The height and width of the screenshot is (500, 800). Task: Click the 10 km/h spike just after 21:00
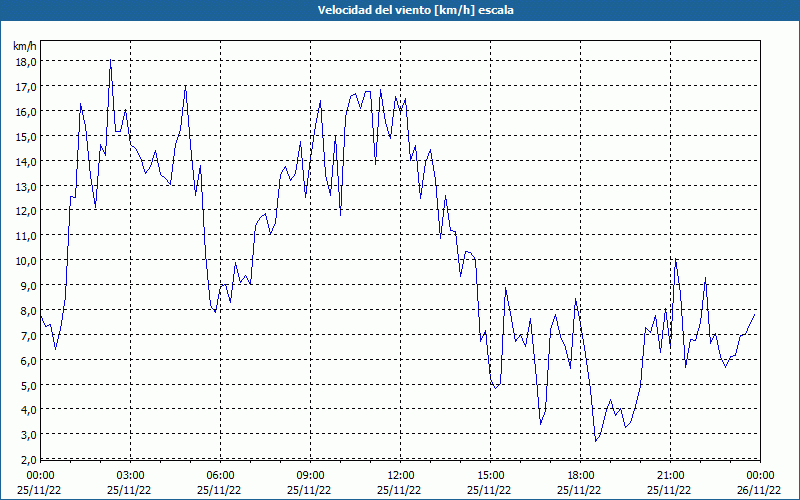pyautogui.click(x=676, y=259)
